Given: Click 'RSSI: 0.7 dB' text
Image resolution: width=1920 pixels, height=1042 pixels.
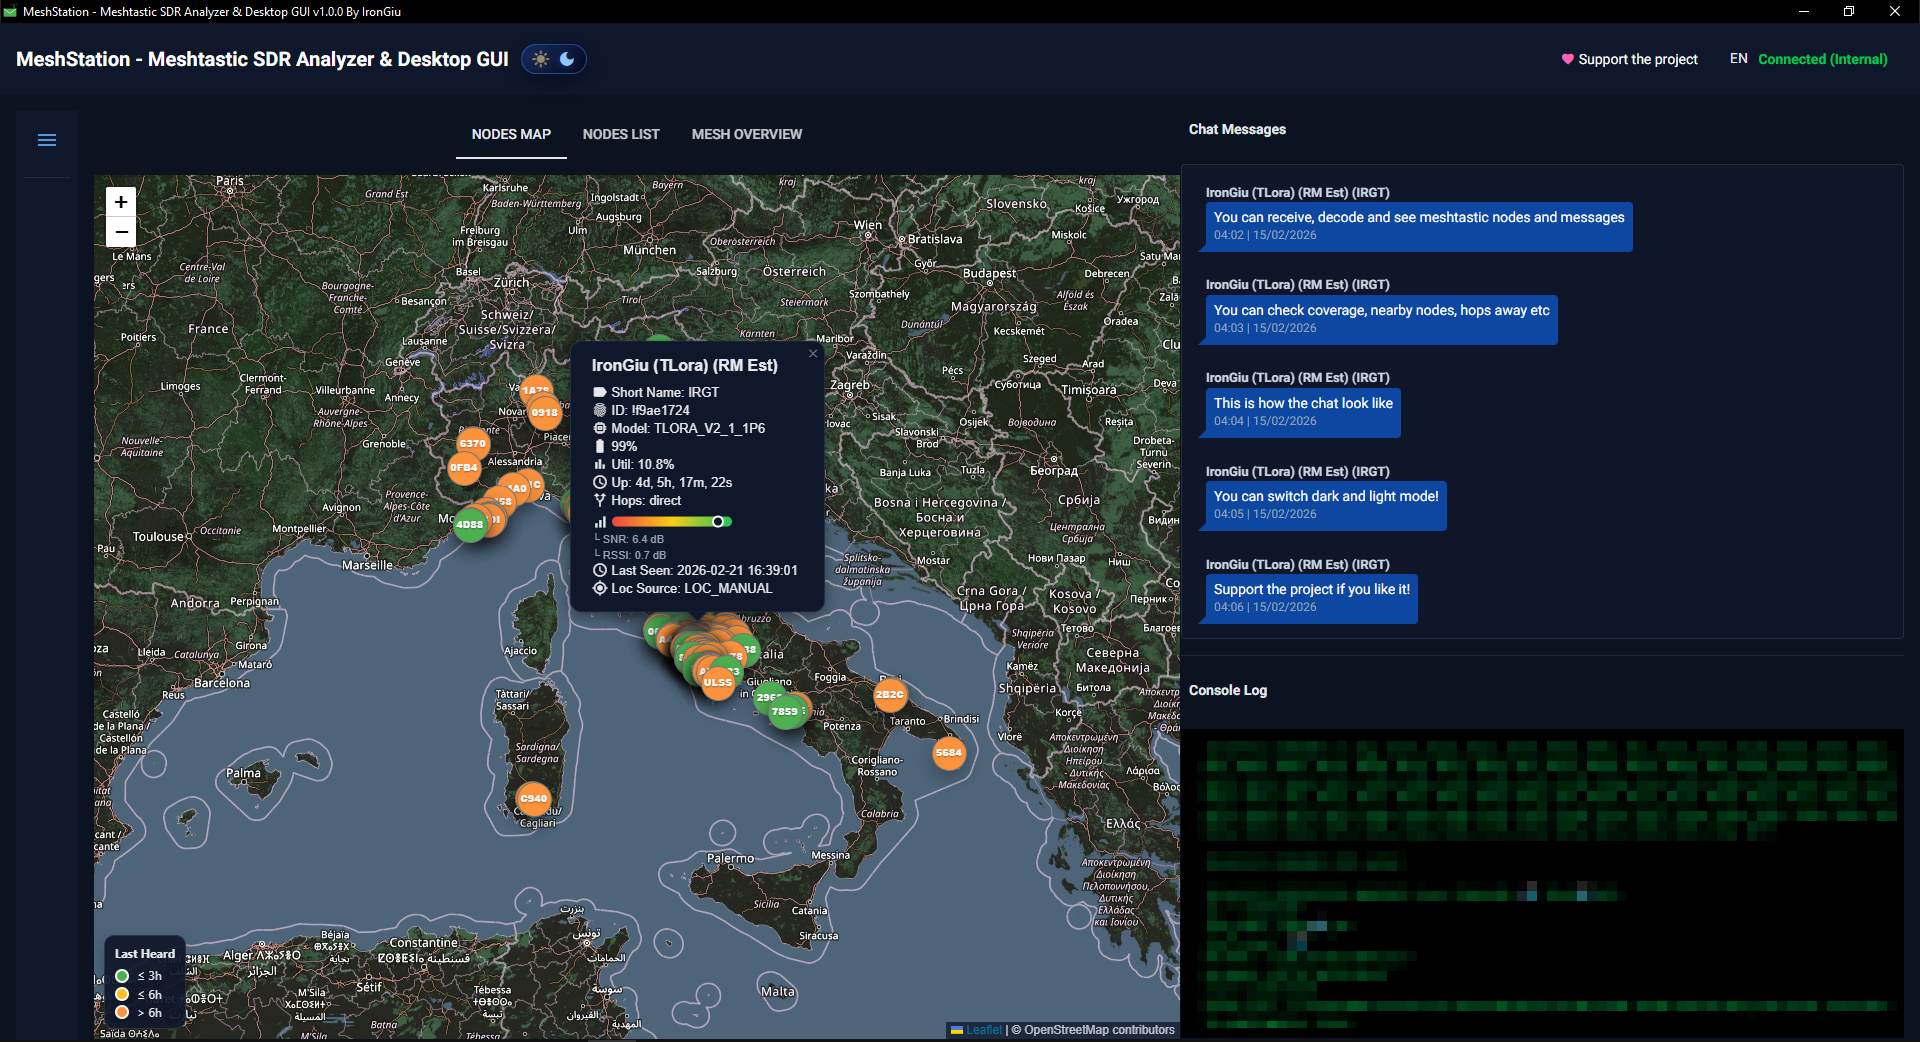Looking at the screenshot, I should pos(634,555).
